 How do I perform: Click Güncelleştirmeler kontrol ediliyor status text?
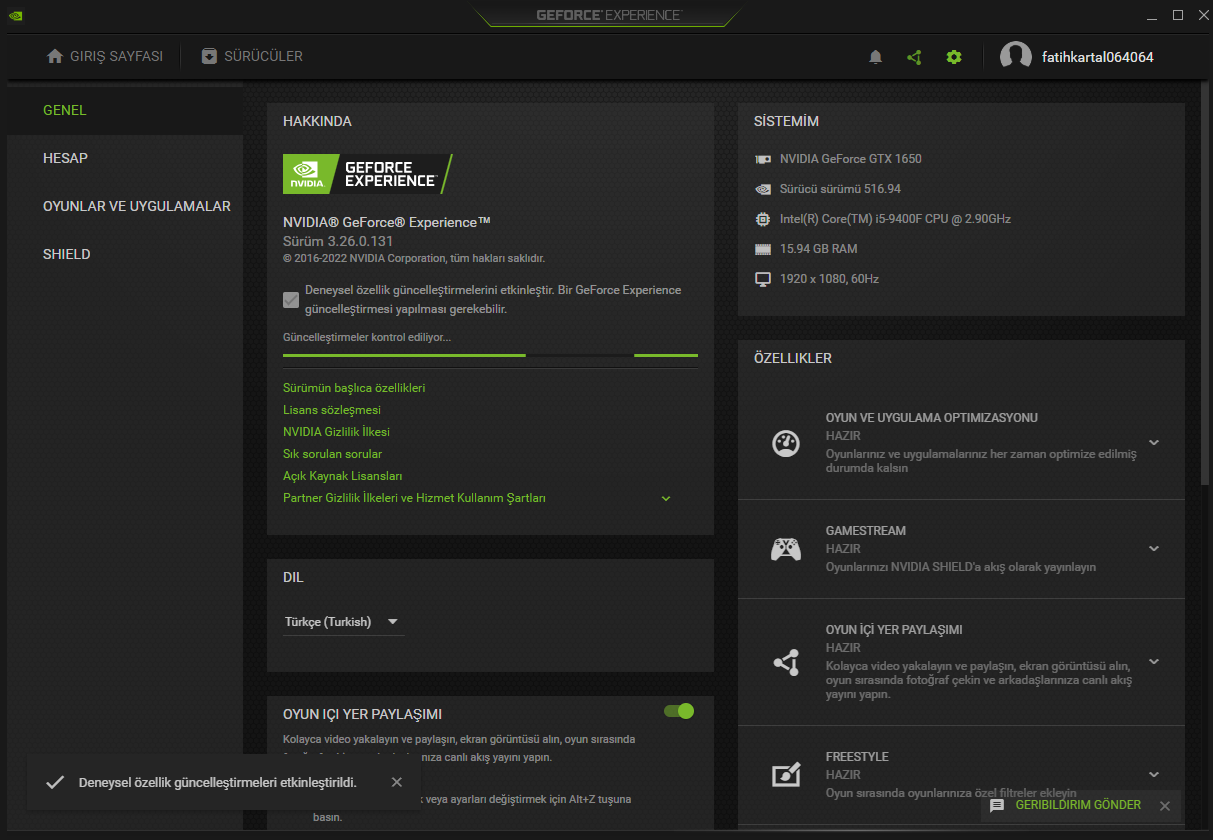367,337
